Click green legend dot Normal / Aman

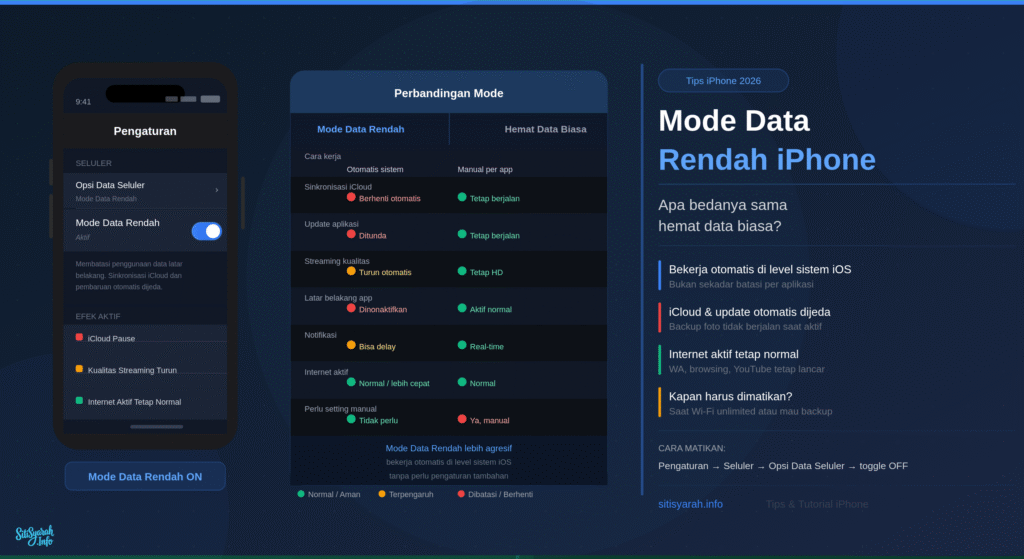[301, 494]
